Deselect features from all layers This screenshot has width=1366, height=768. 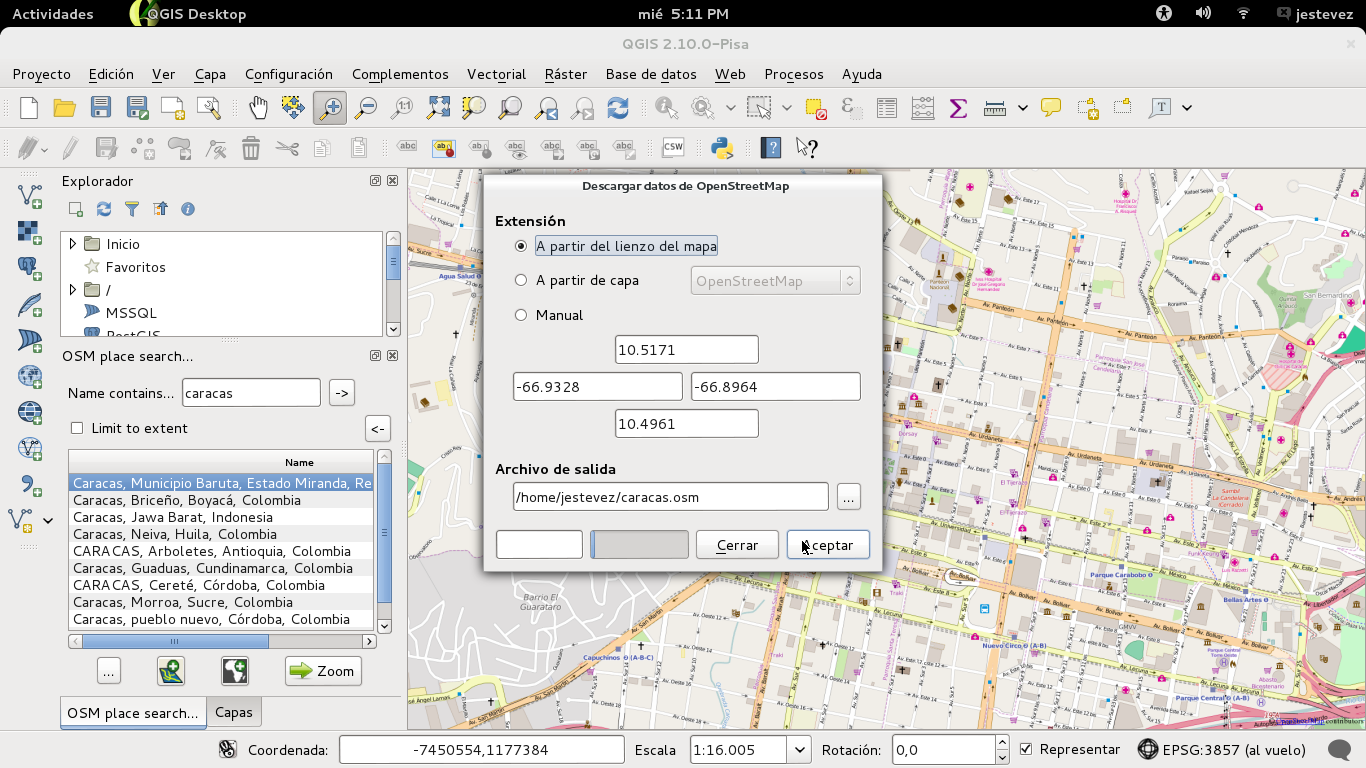coord(816,108)
